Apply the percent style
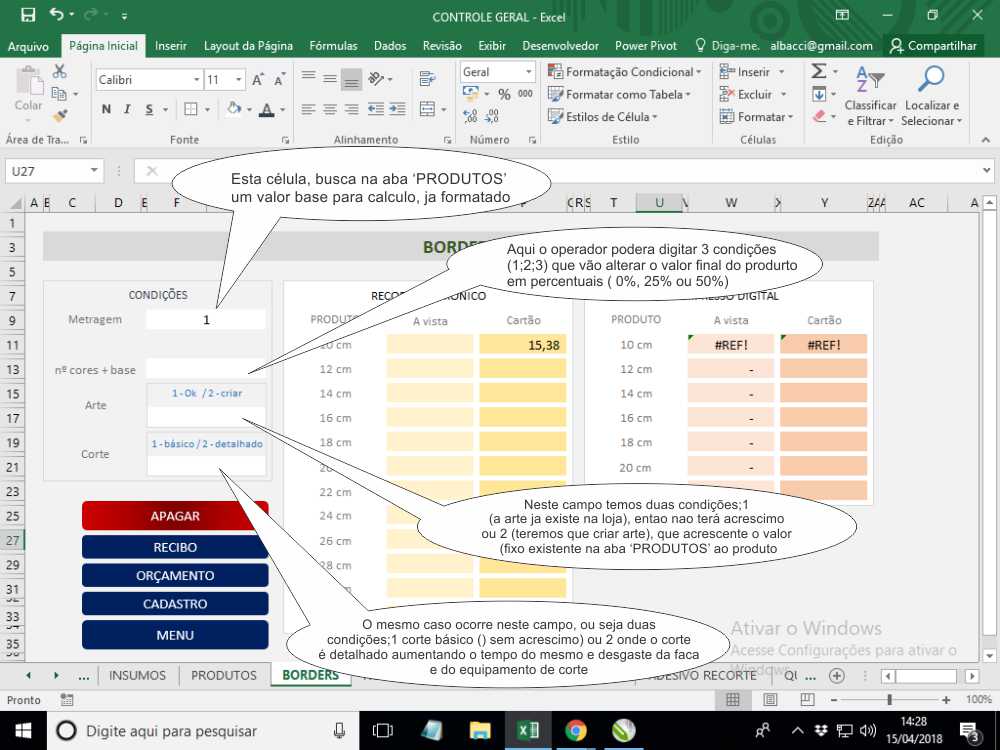1000x750 pixels. click(x=504, y=94)
